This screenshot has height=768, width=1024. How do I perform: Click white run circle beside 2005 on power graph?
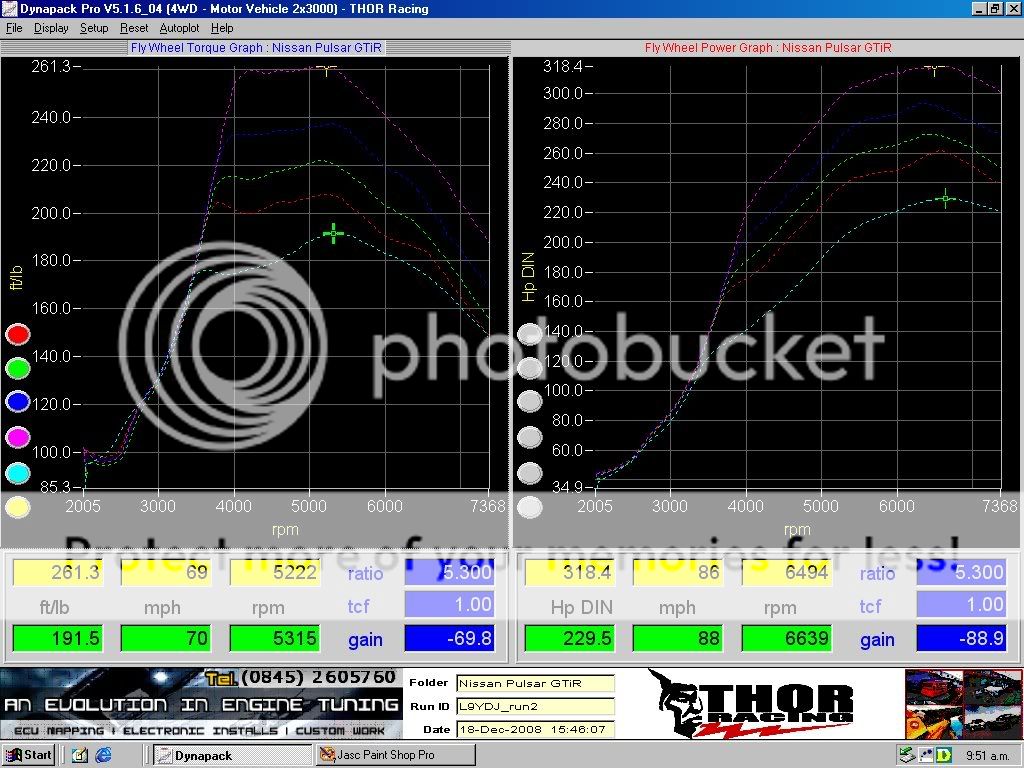pos(530,507)
